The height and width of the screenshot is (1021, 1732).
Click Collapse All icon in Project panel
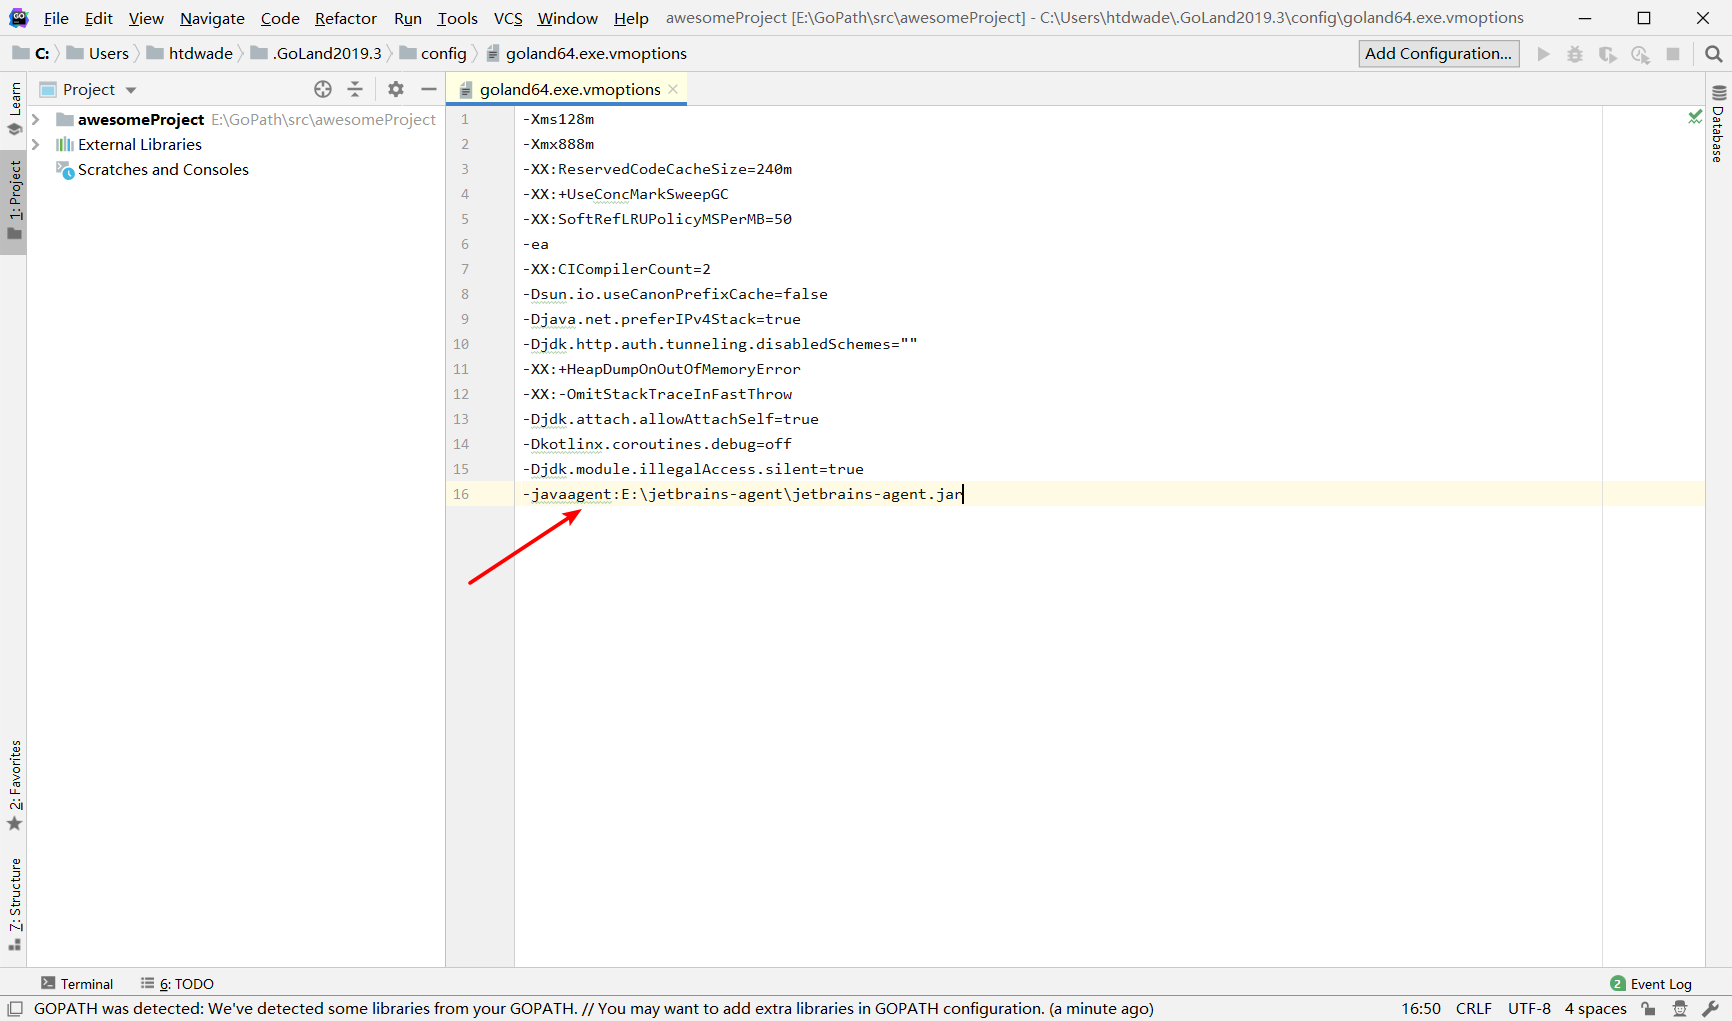tap(355, 89)
